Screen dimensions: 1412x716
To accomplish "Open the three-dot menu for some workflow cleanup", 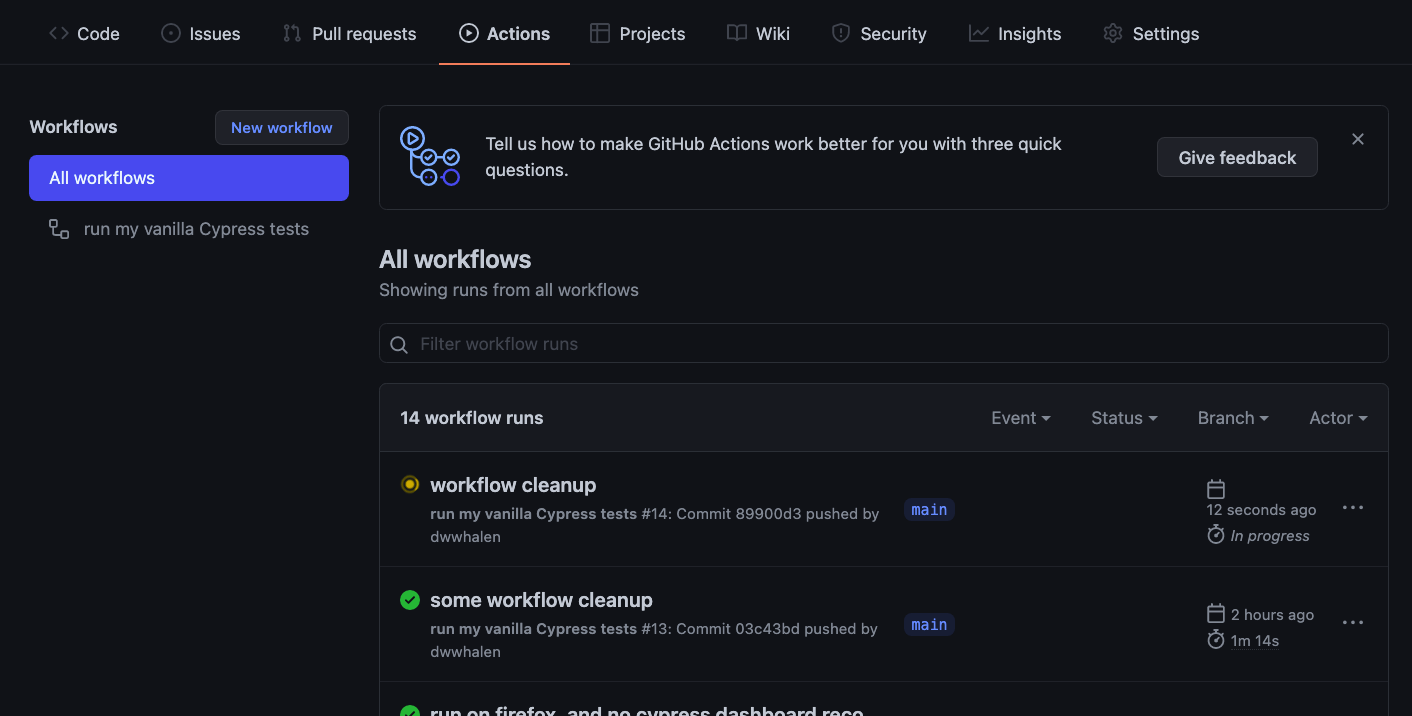I will [x=1353, y=623].
